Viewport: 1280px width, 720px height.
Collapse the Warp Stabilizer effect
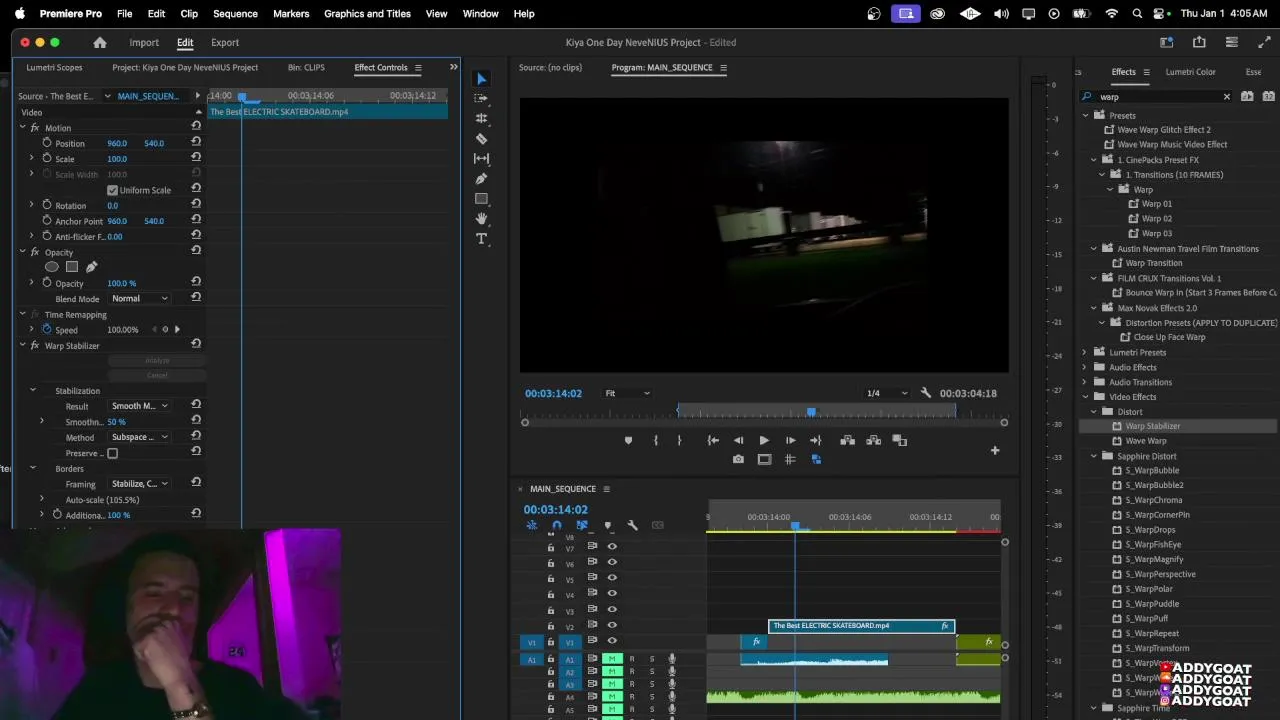click(22, 346)
